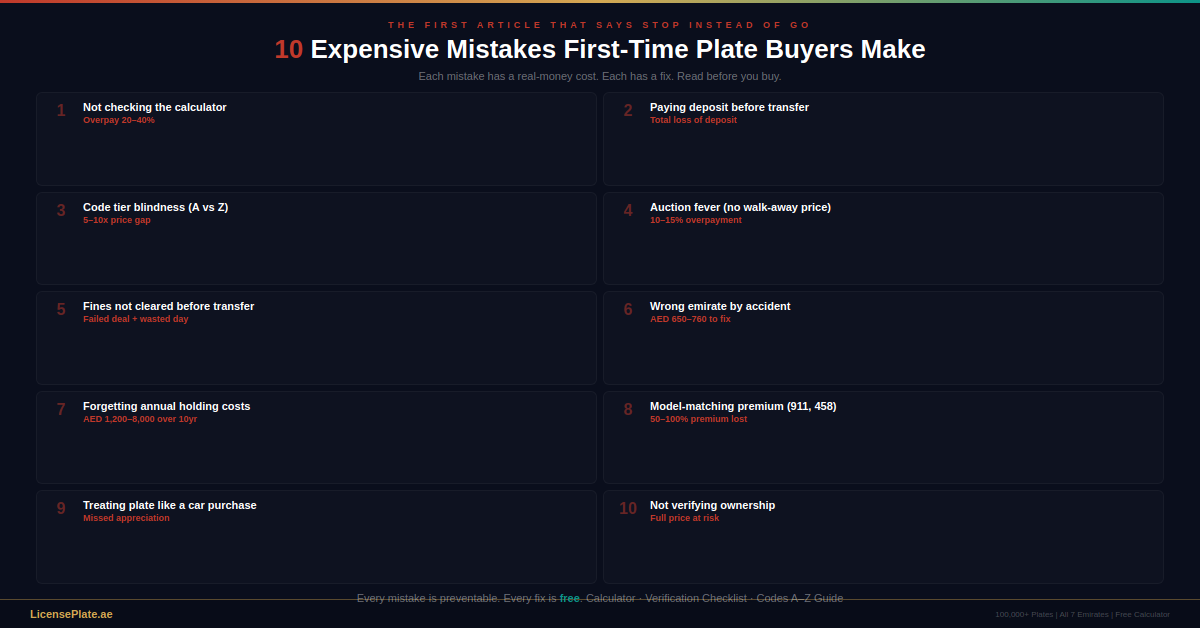The height and width of the screenshot is (628, 1200).
Task: Click the LicensePlate.ae logo
Action: point(71,613)
